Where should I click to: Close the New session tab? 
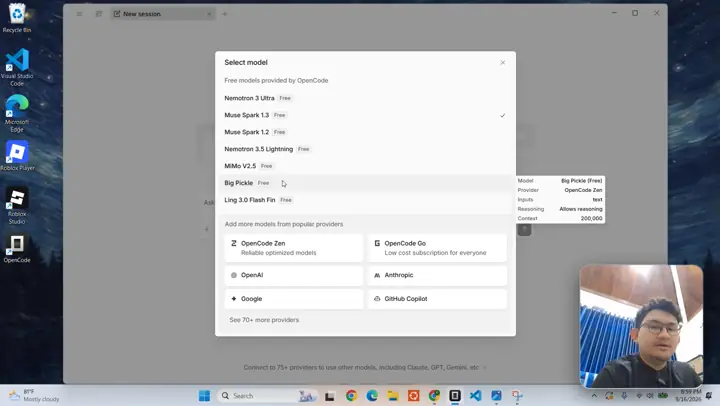click(209, 14)
